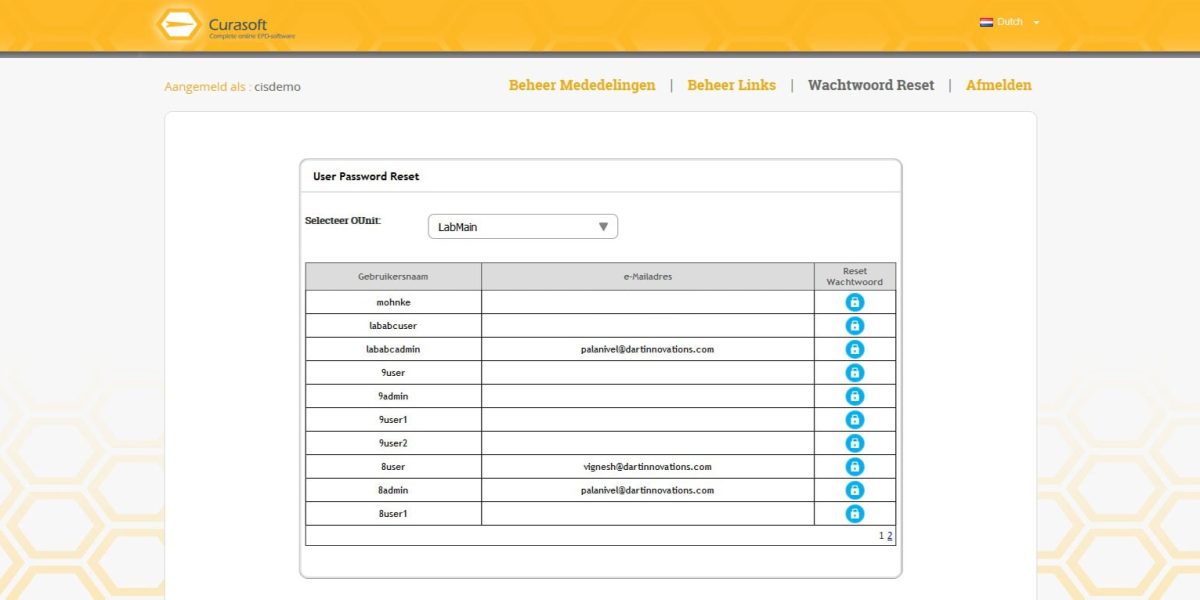Reset password for 9user1
Image resolution: width=1200 pixels, height=600 pixels.
point(855,419)
